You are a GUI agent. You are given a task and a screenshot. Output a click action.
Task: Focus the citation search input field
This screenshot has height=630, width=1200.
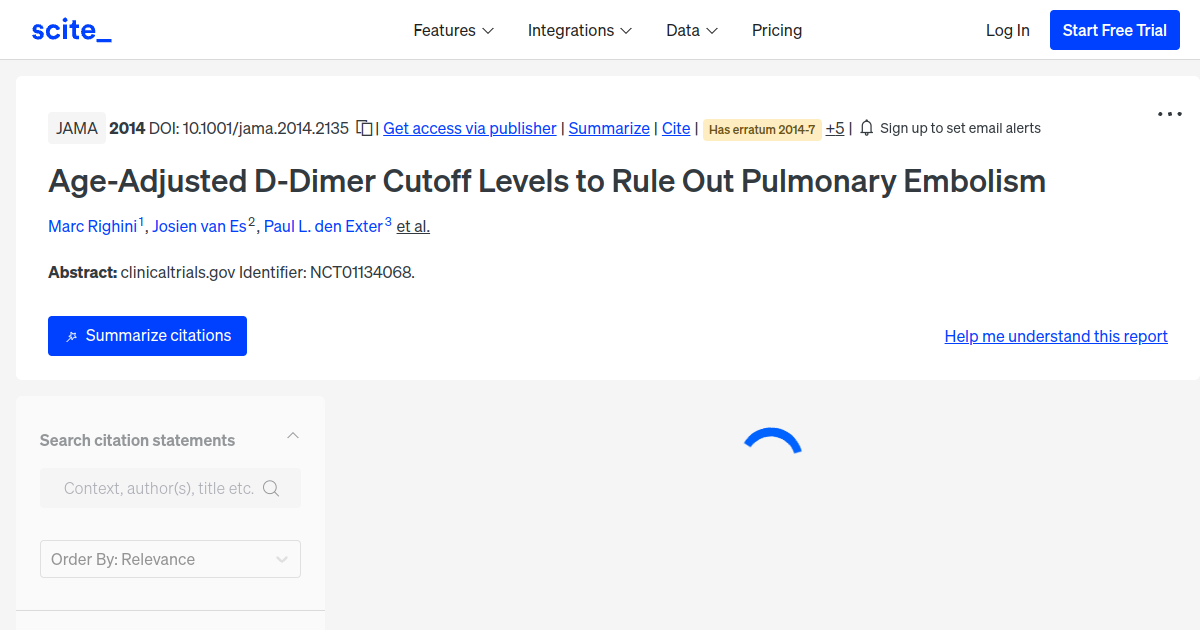[158, 488]
